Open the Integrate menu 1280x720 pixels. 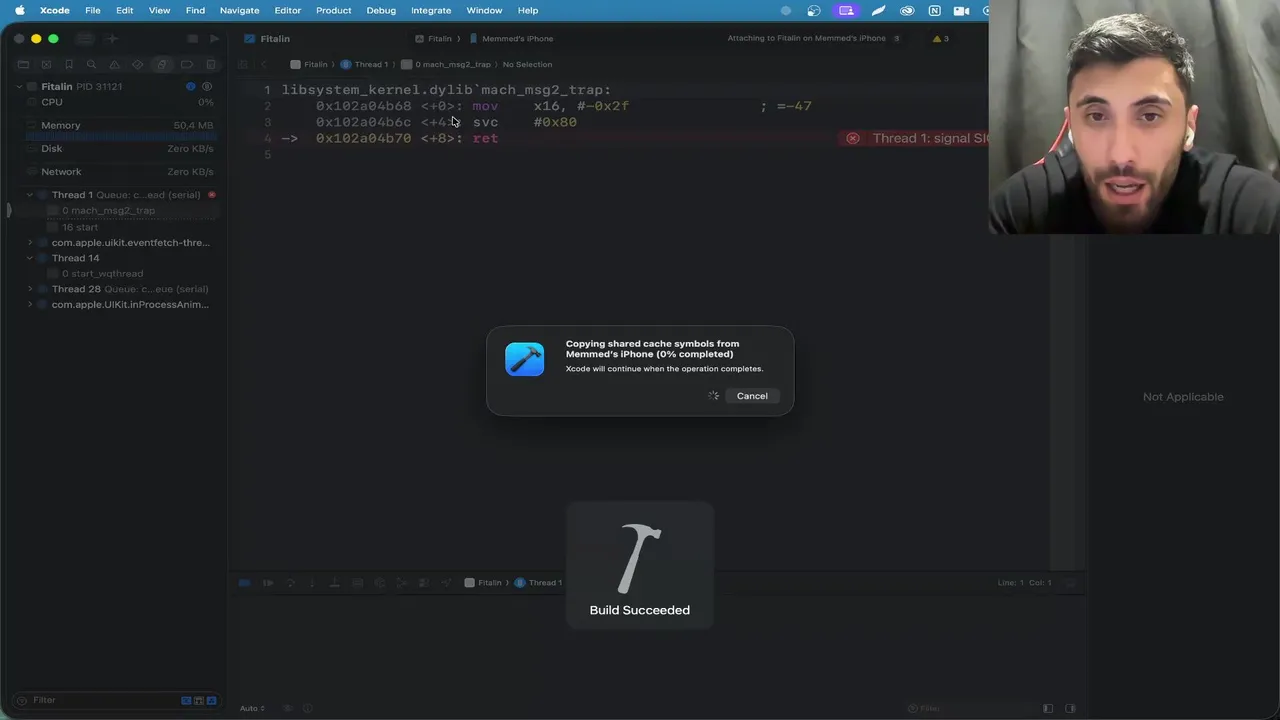pyautogui.click(x=431, y=10)
